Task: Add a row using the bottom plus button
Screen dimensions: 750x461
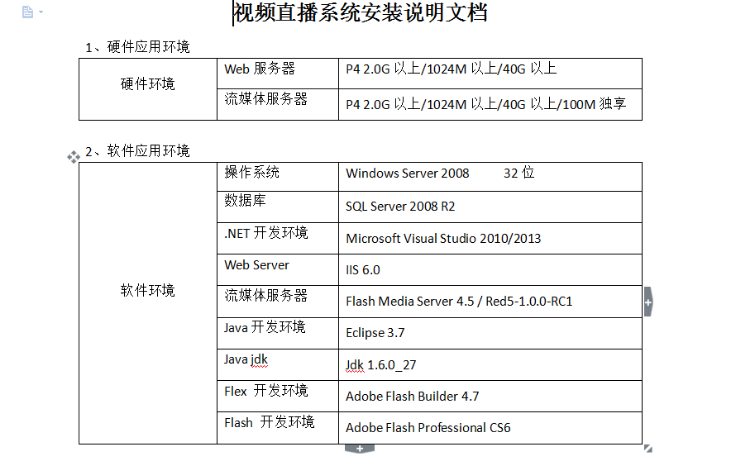Action: [x=360, y=449]
